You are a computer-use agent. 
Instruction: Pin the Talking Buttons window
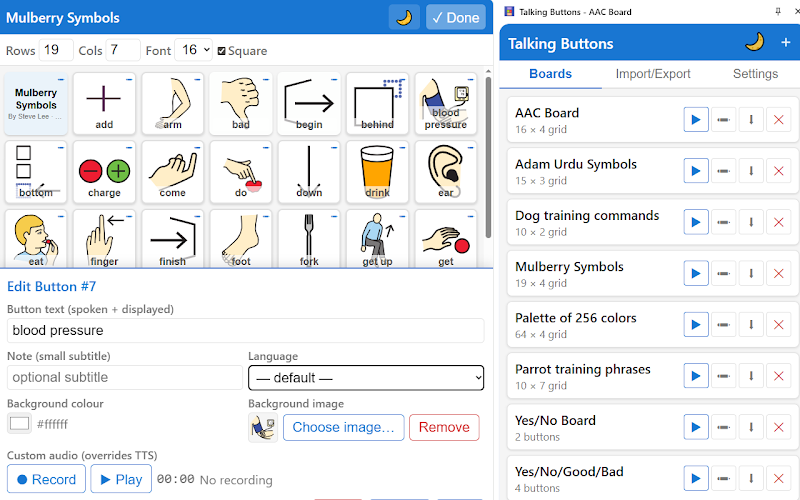click(778, 11)
